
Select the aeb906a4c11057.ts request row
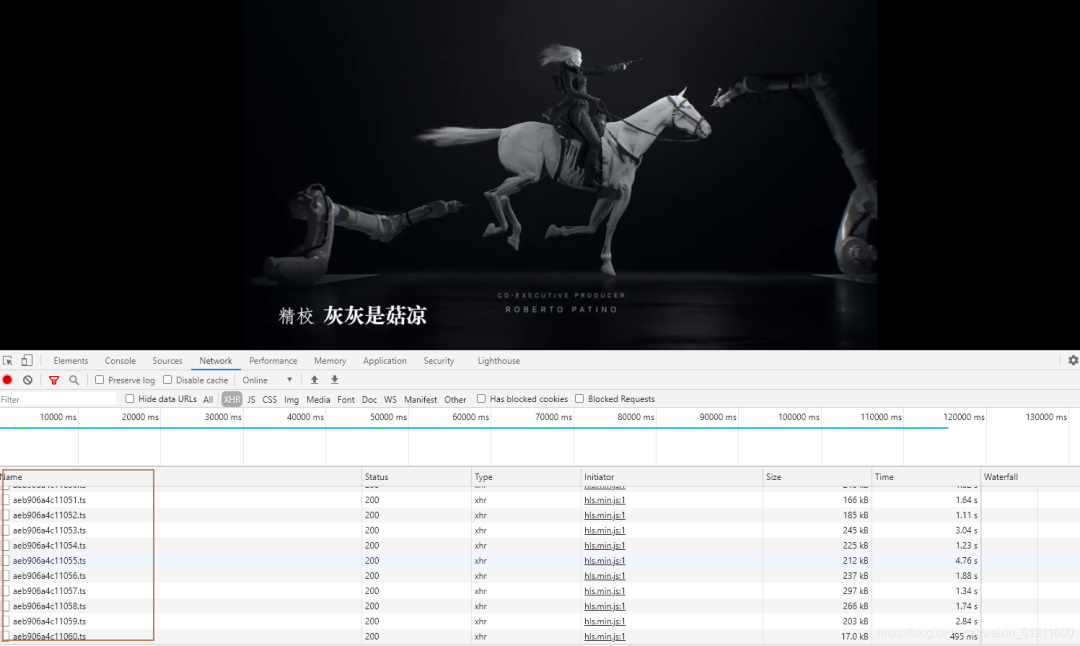tap(540, 591)
